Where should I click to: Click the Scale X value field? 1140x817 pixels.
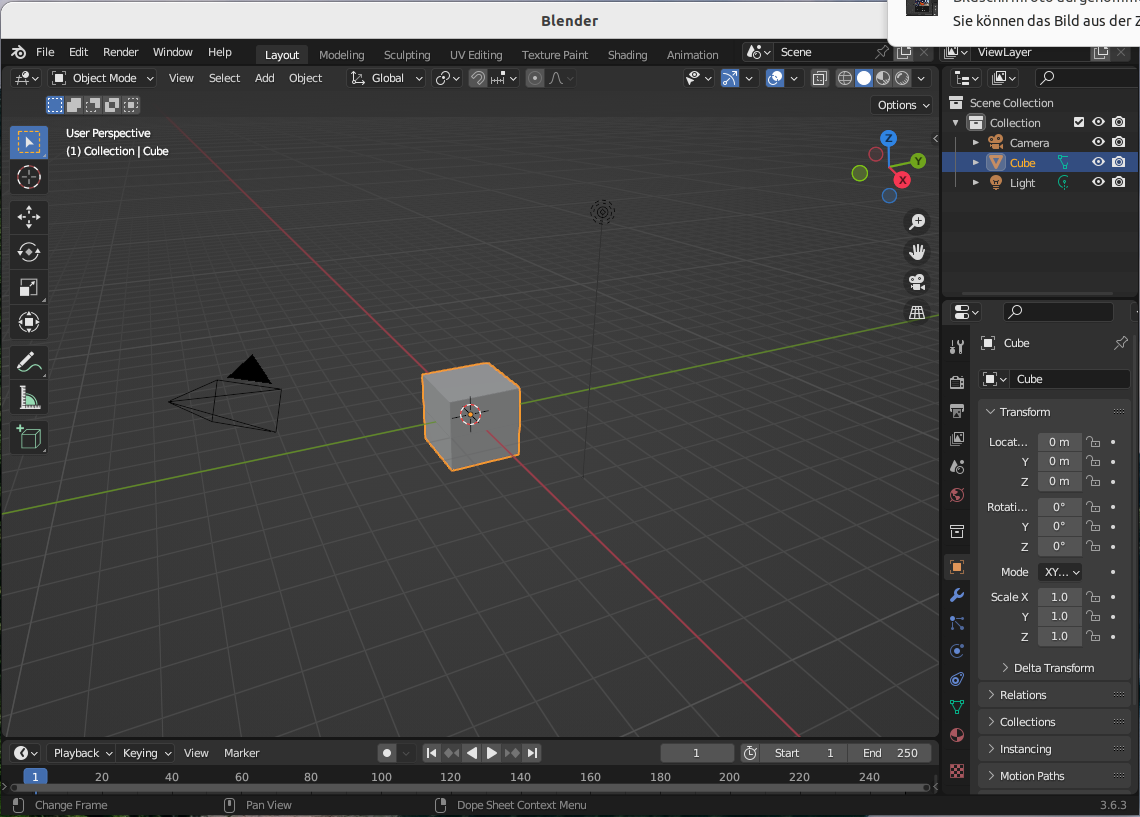click(1059, 597)
